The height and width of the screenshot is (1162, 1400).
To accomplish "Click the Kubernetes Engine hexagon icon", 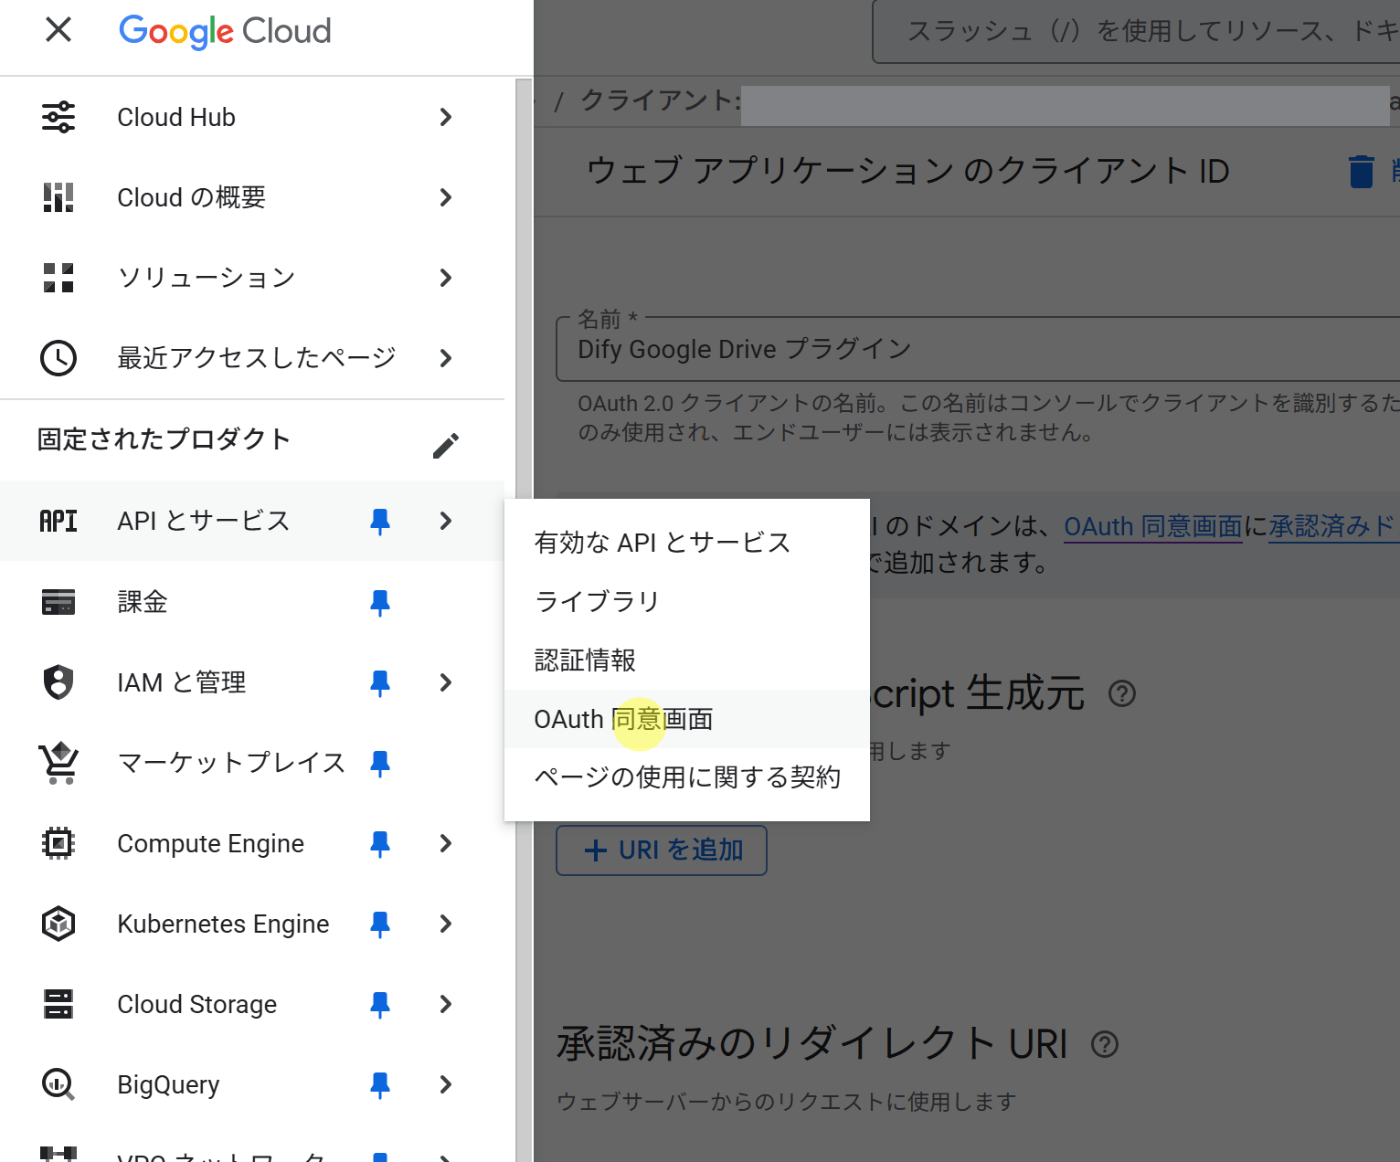I will coord(58,924).
